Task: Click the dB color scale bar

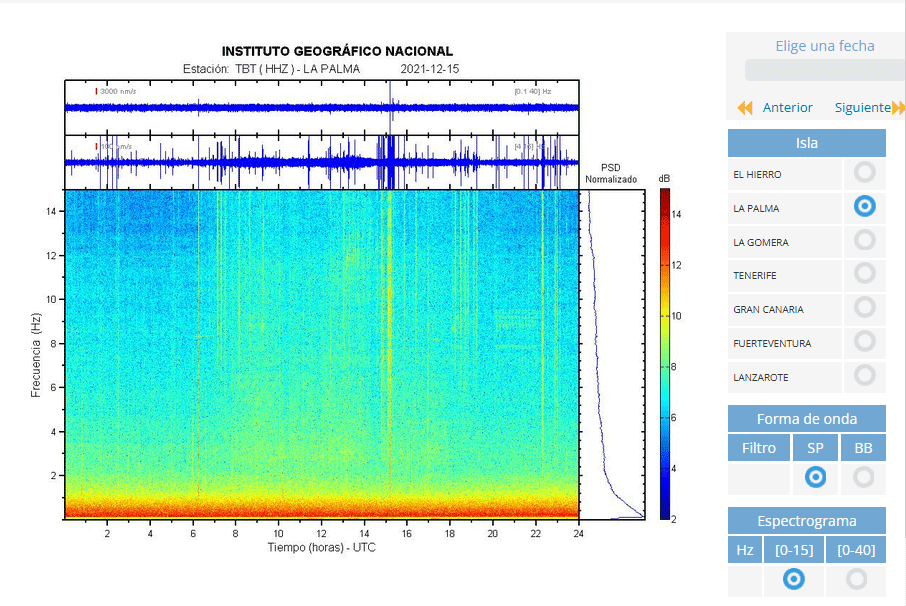Action: pyautogui.click(x=665, y=354)
